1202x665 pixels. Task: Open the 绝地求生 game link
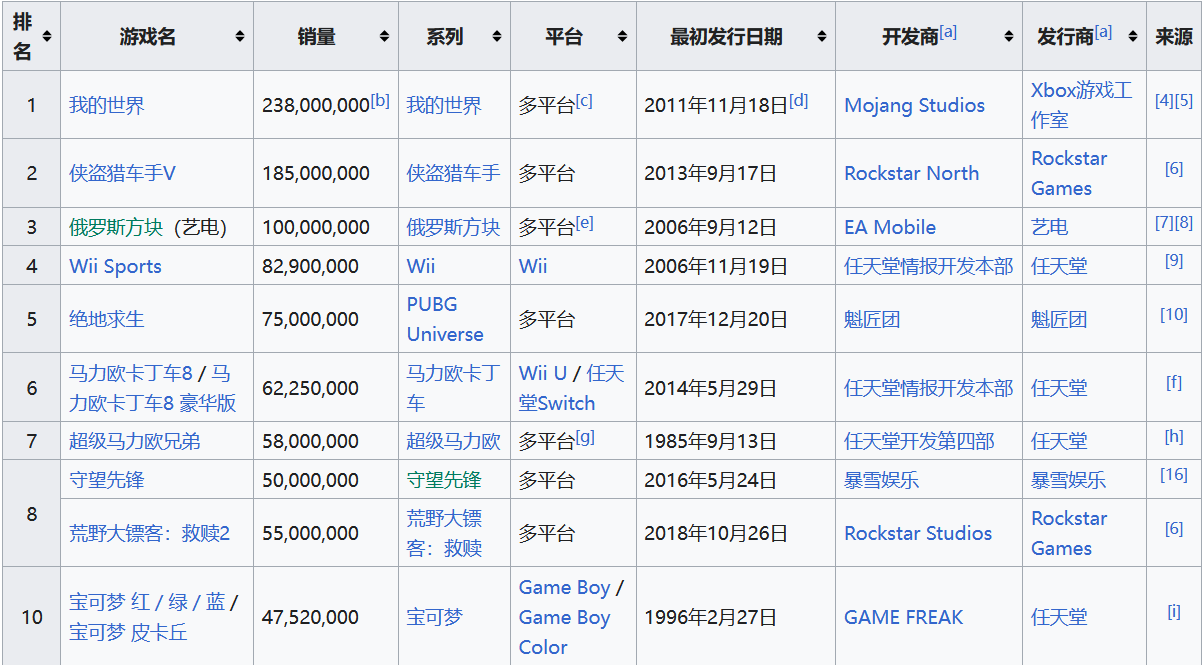[x=107, y=319]
